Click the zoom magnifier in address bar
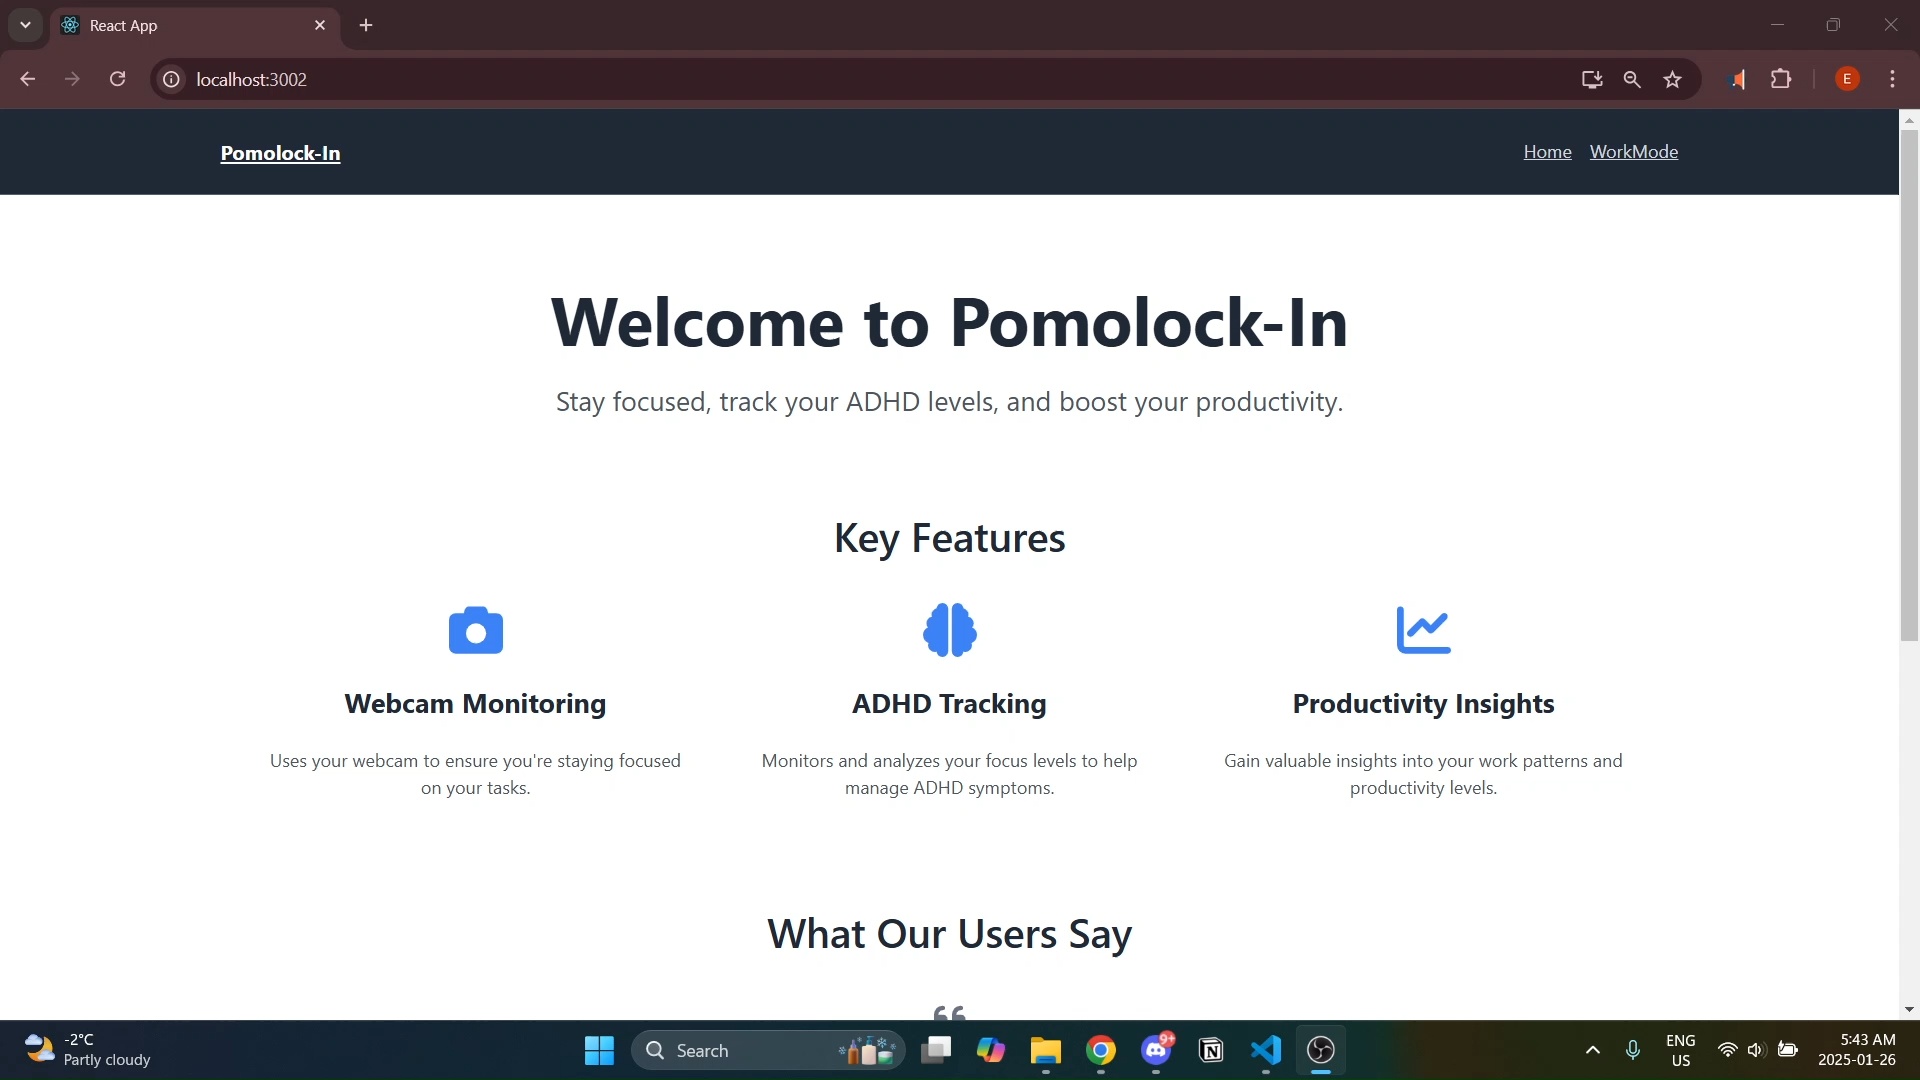 [x=1632, y=79]
